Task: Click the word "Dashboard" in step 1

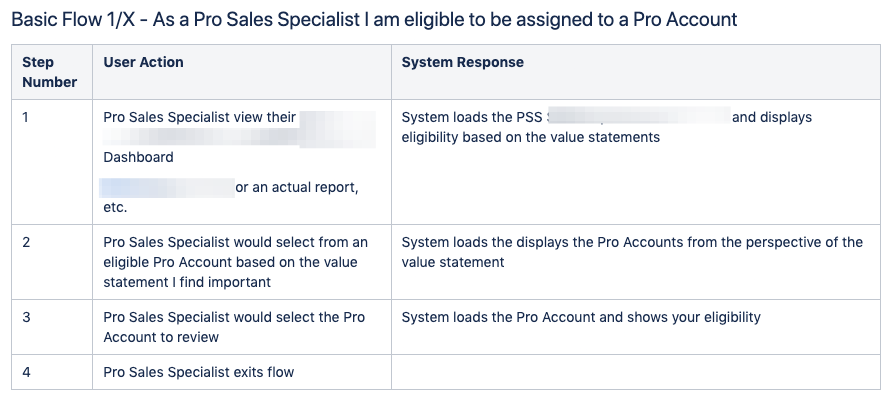Action: pyautogui.click(x=138, y=157)
